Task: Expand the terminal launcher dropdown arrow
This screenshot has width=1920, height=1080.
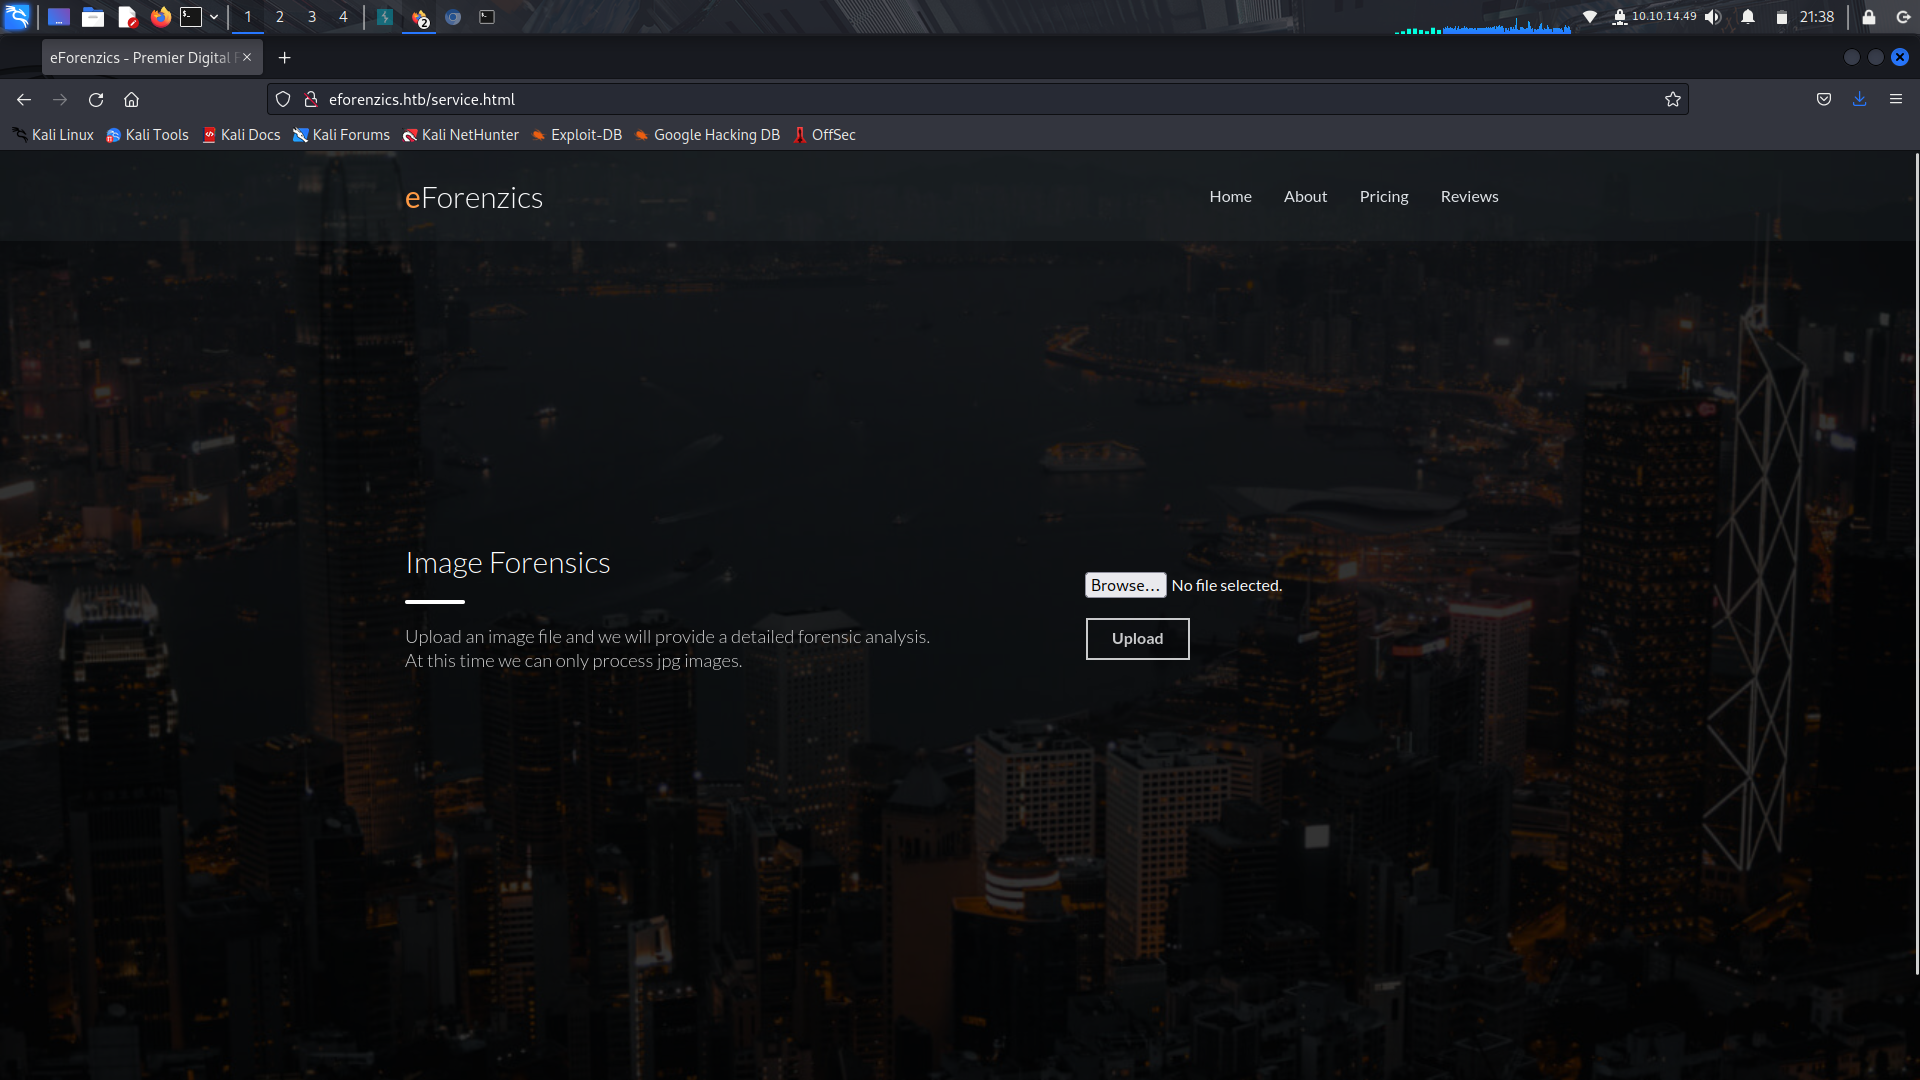Action: tap(214, 17)
